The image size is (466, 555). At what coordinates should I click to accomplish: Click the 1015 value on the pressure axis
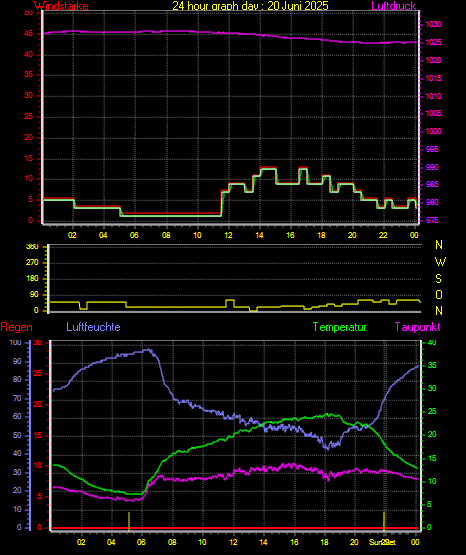click(433, 78)
